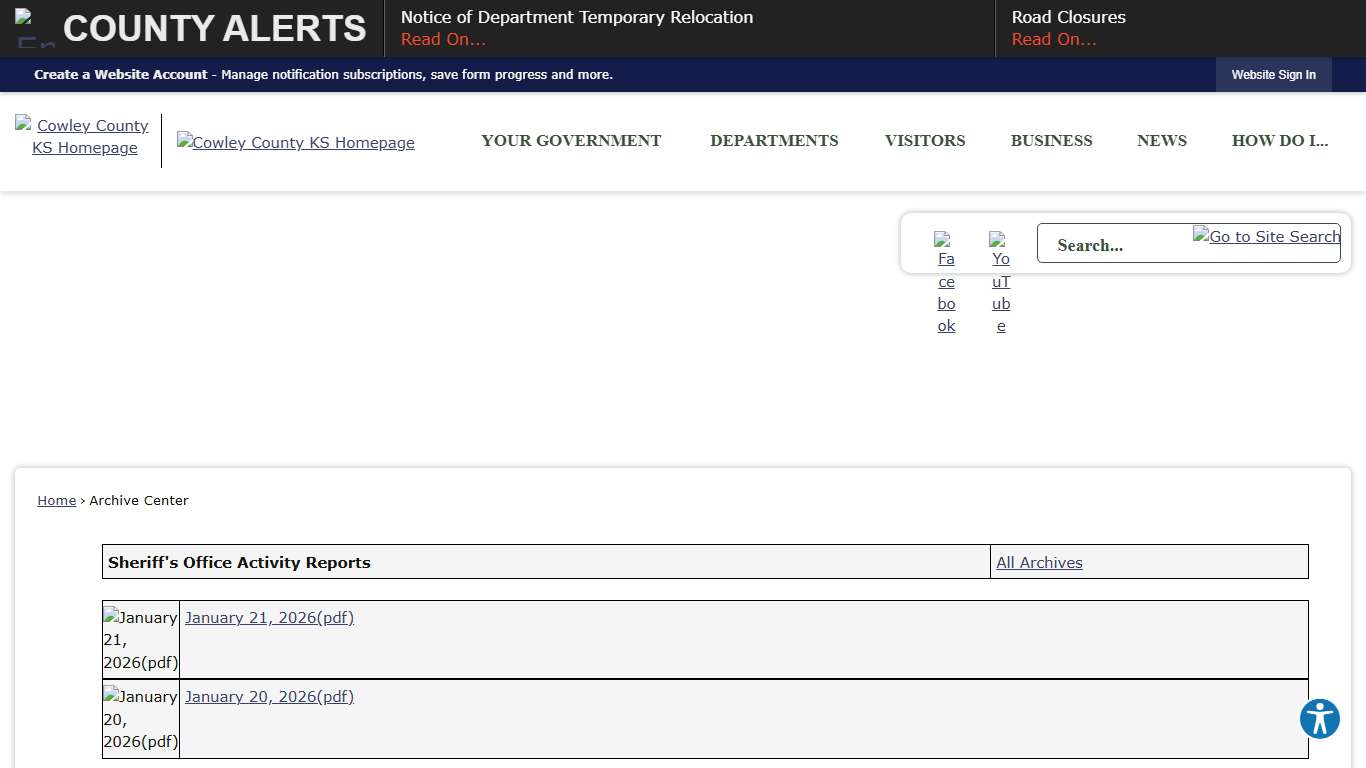Open the accessibility options icon
The image size is (1366, 768).
[x=1319, y=719]
